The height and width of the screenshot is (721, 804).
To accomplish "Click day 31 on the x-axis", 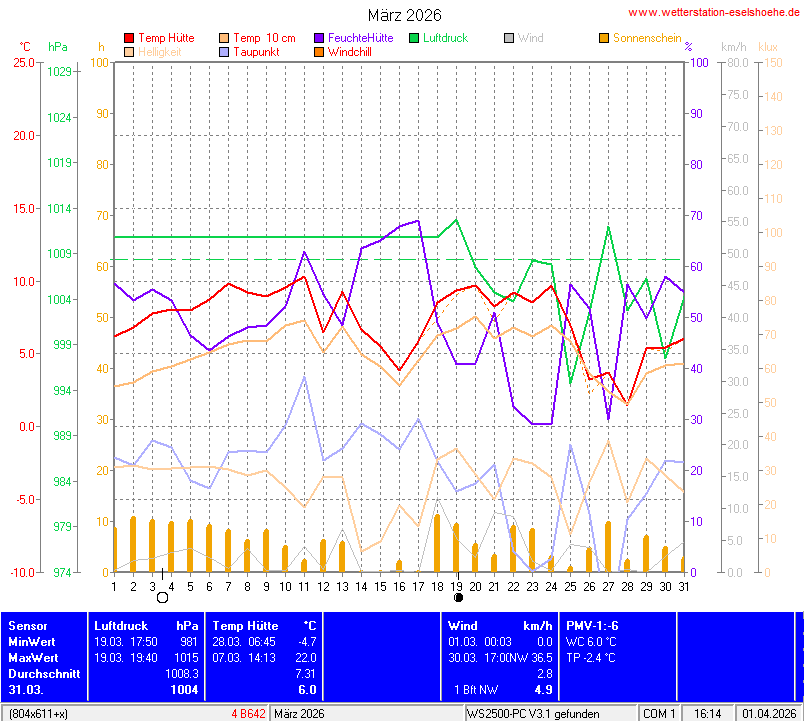I will 684,587.
